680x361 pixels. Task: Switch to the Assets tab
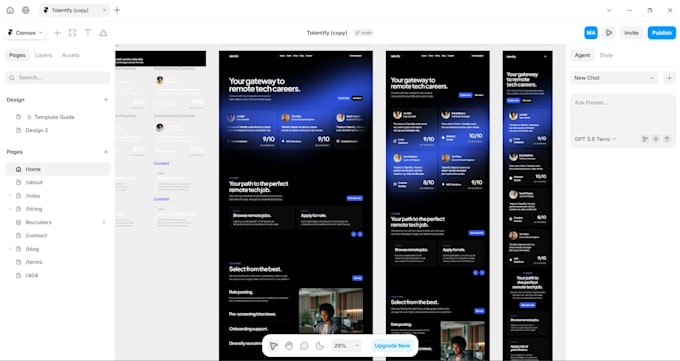[71, 55]
